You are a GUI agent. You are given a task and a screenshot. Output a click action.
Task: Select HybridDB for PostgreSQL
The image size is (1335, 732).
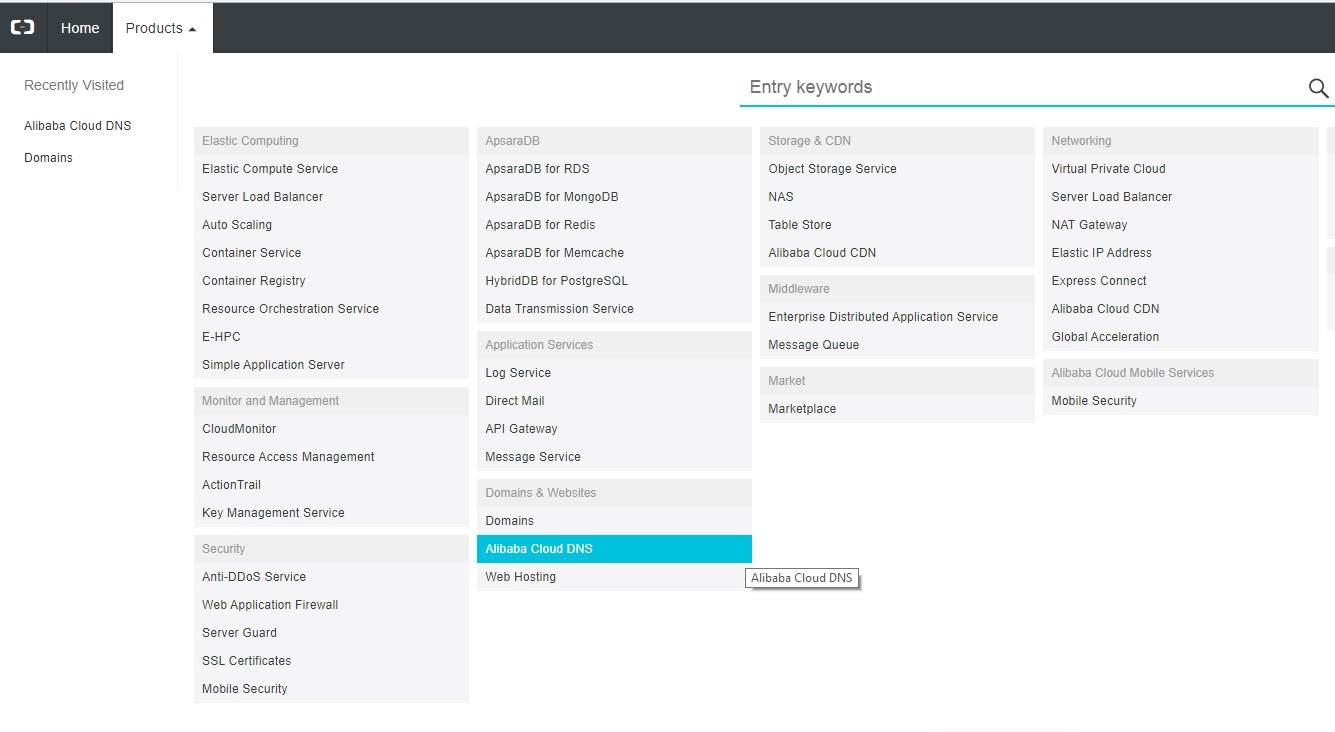tap(614, 281)
